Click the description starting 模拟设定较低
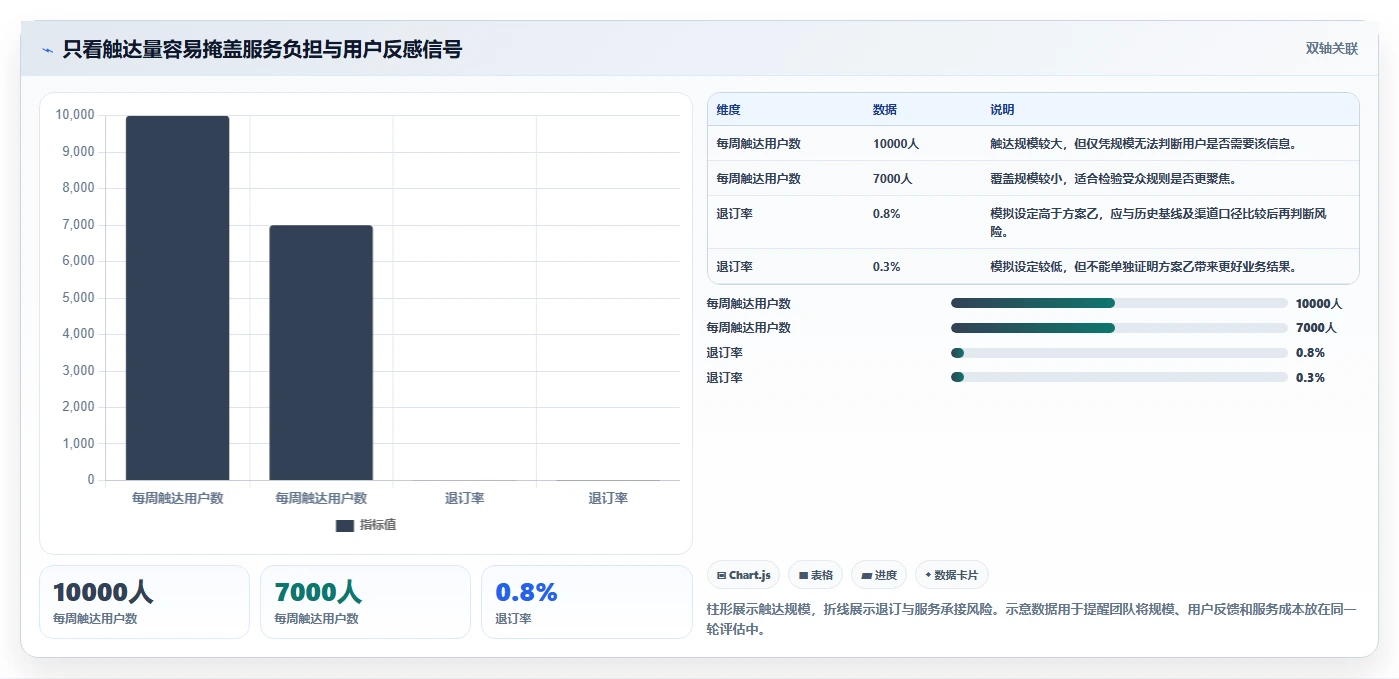This screenshot has width=1399, height=679. pos(1144,267)
